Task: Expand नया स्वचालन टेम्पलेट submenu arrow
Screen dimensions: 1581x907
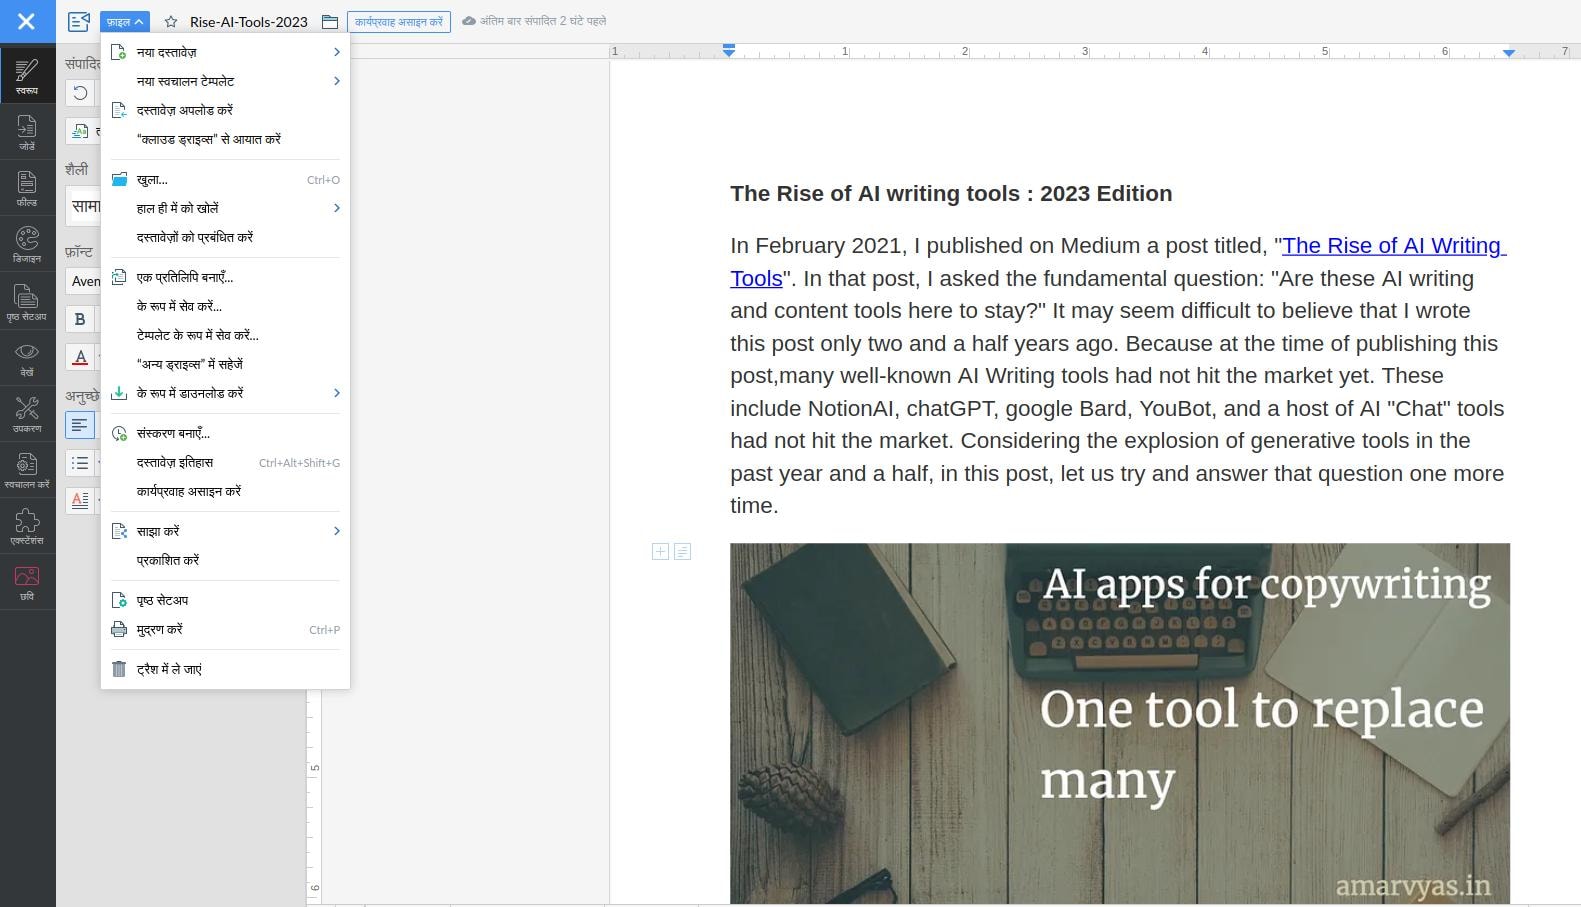Action: pos(336,81)
